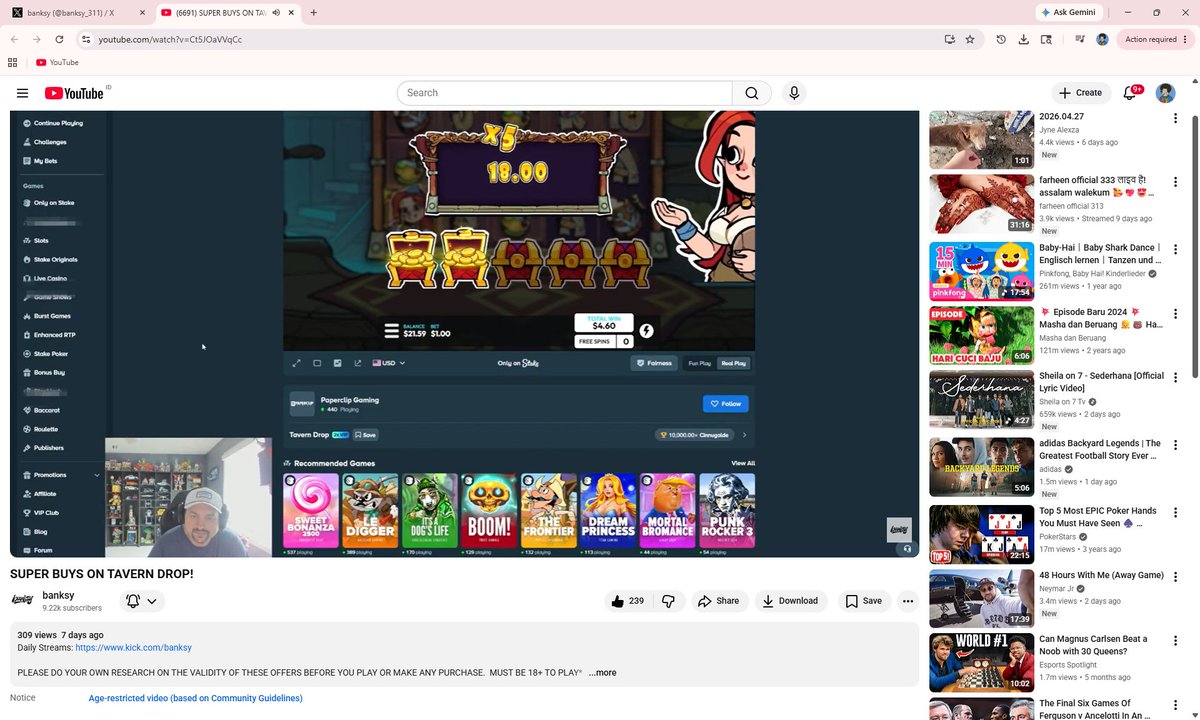Viewport: 1200px width, 720px height.
Task: Open the 2026.04.27 video thumbnail
Action: tap(981, 139)
